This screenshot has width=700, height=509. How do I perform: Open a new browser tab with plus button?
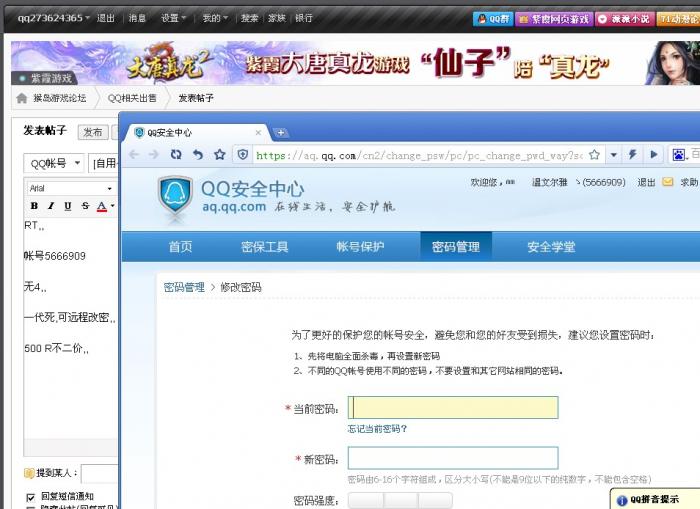(x=280, y=133)
